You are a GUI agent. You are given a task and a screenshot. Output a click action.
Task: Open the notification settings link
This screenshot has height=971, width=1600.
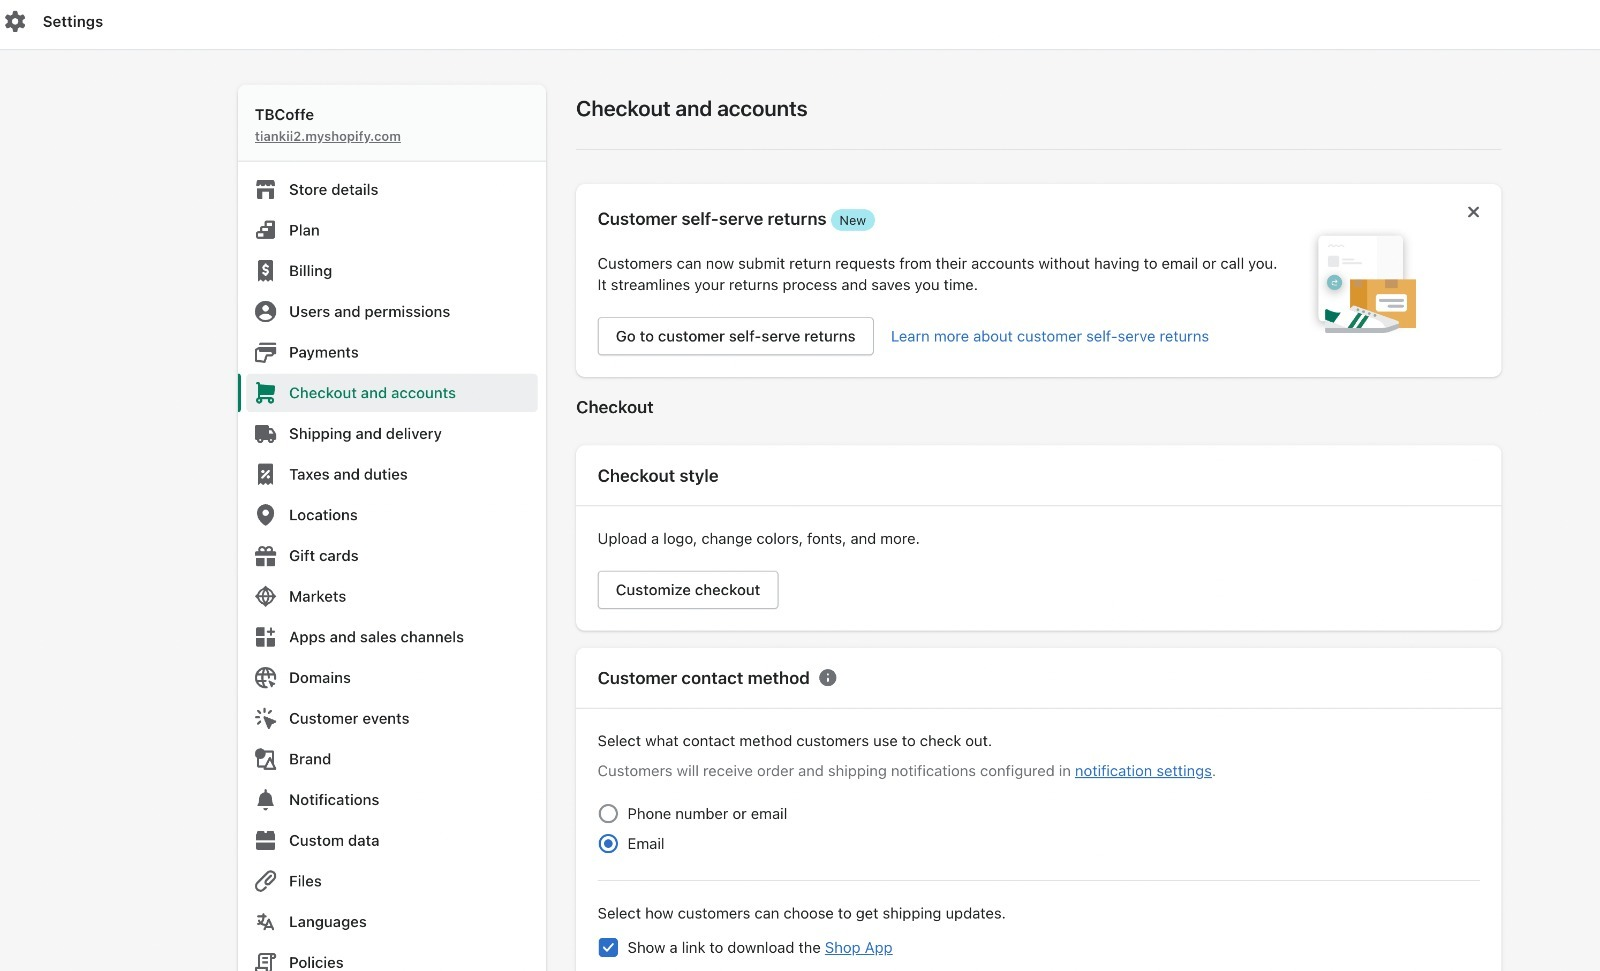[1143, 771]
